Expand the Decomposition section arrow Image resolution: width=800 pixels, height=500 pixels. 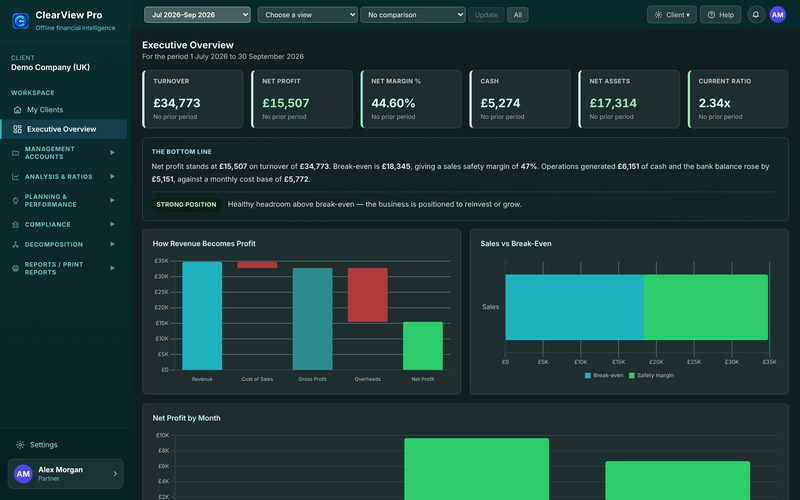pyautogui.click(x=112, y=244)
